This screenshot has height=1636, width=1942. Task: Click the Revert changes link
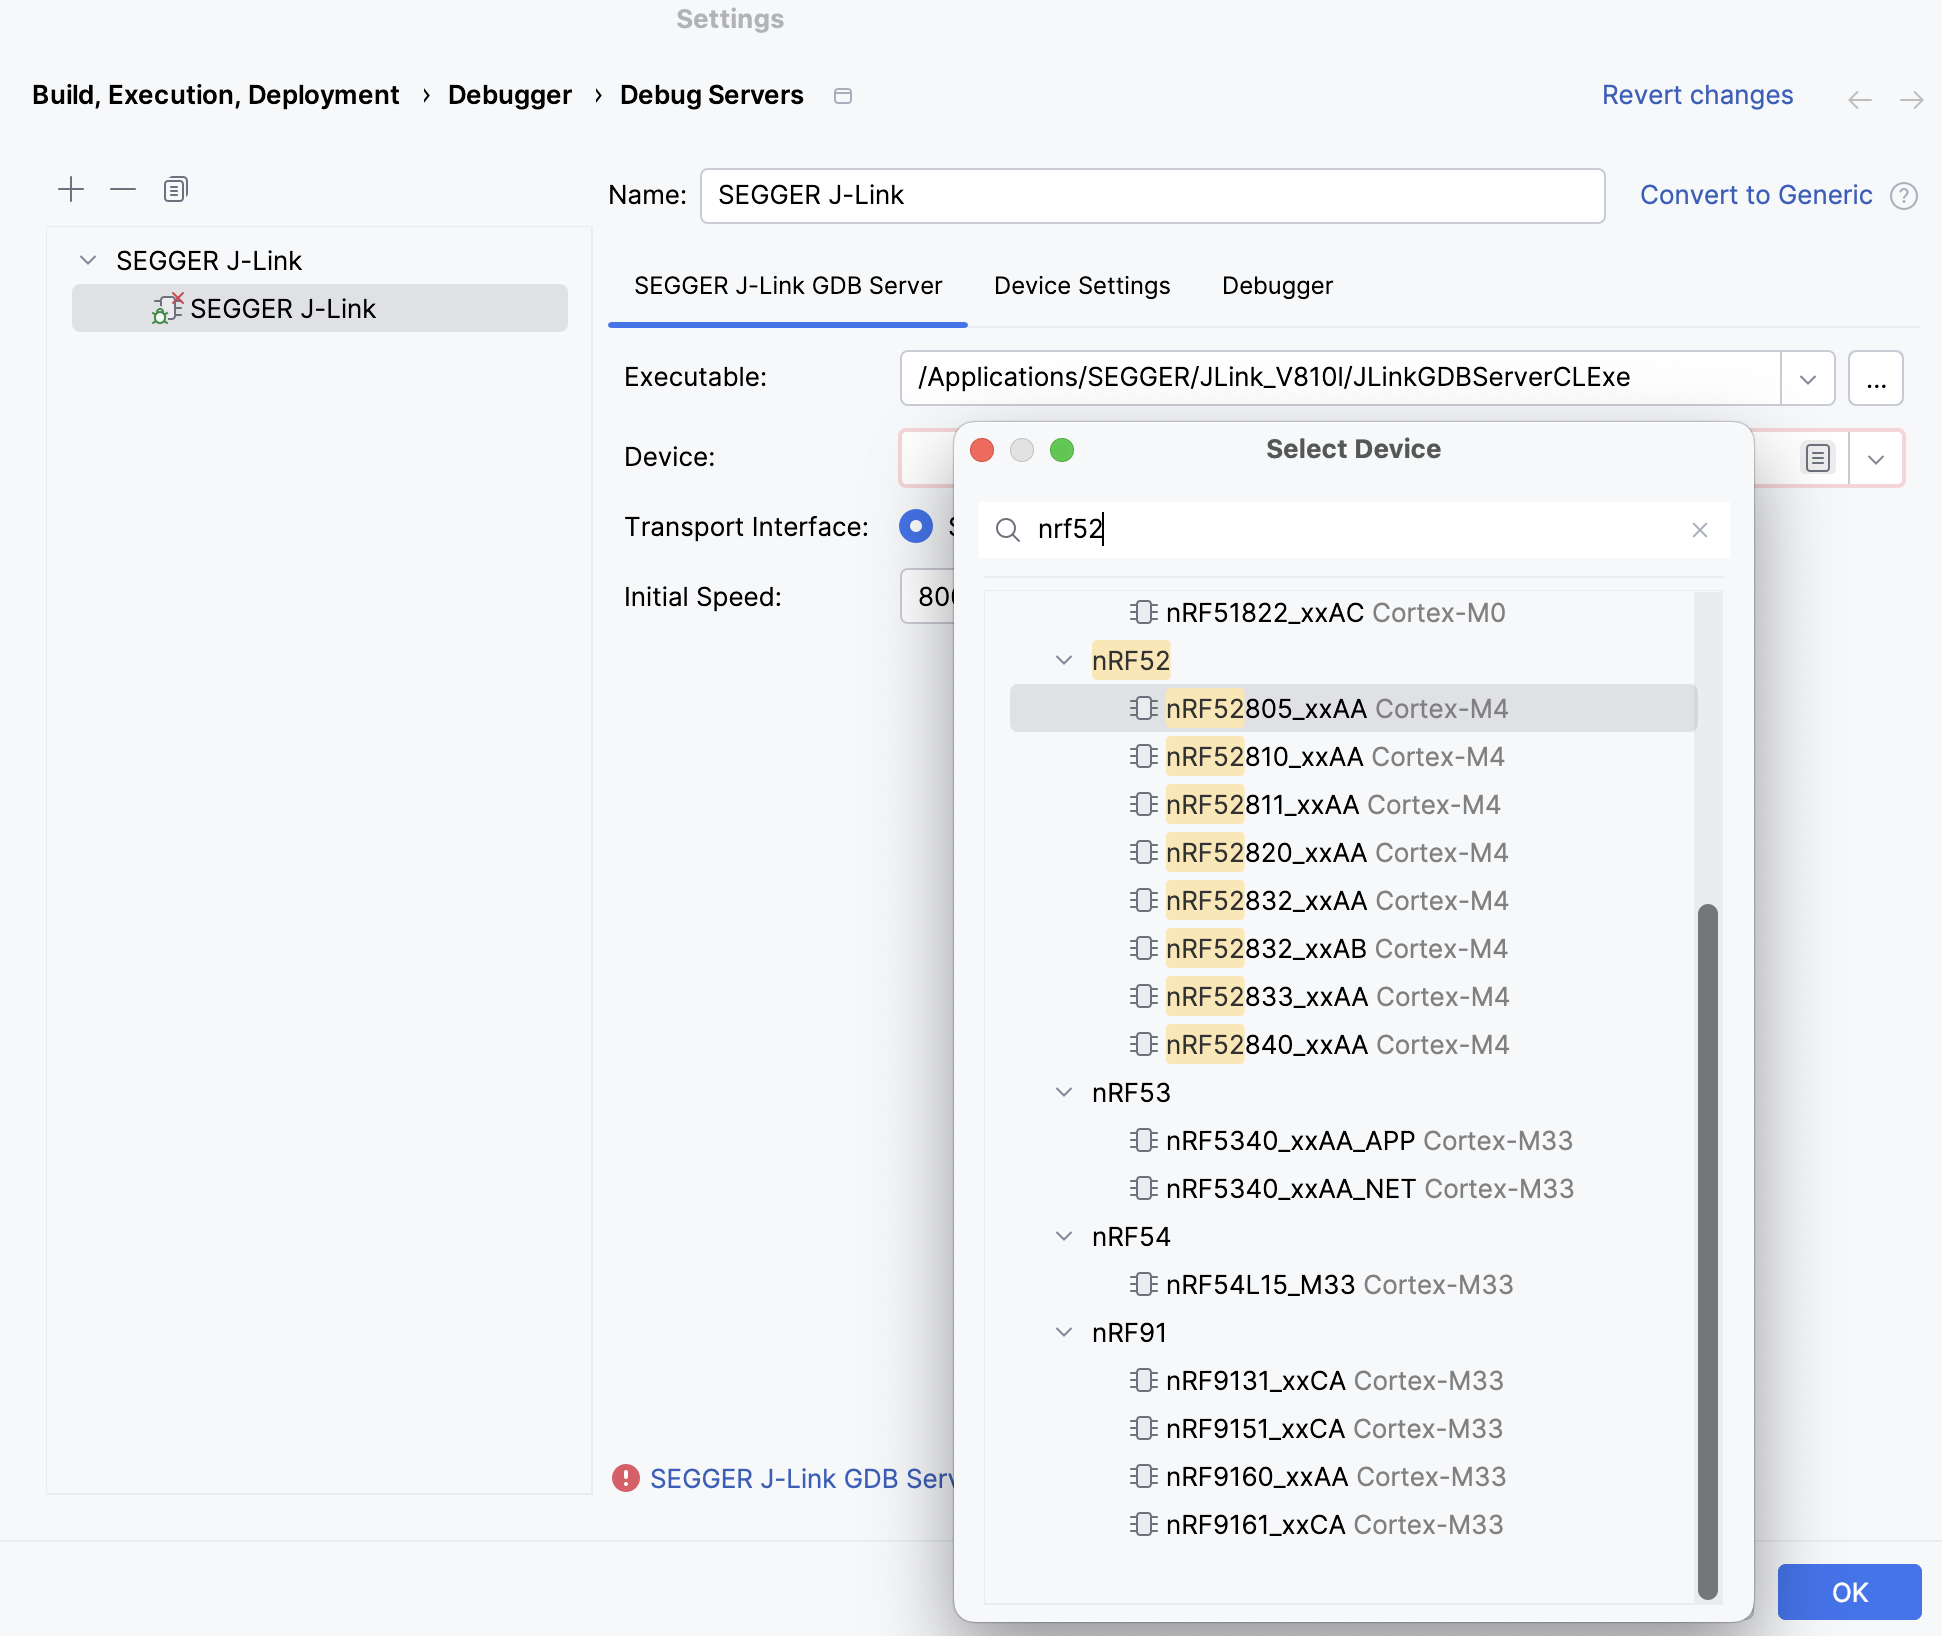click(1697, 94)
